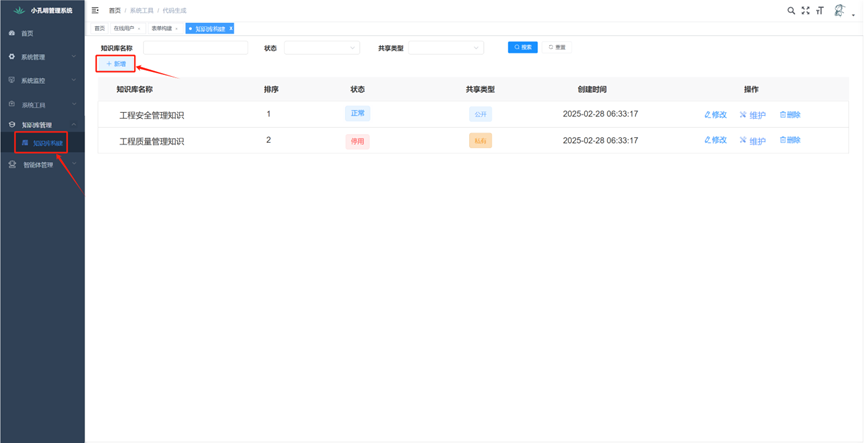
Task: Expand the 系统管理 sidebar menu
Action: click(42, 57)
